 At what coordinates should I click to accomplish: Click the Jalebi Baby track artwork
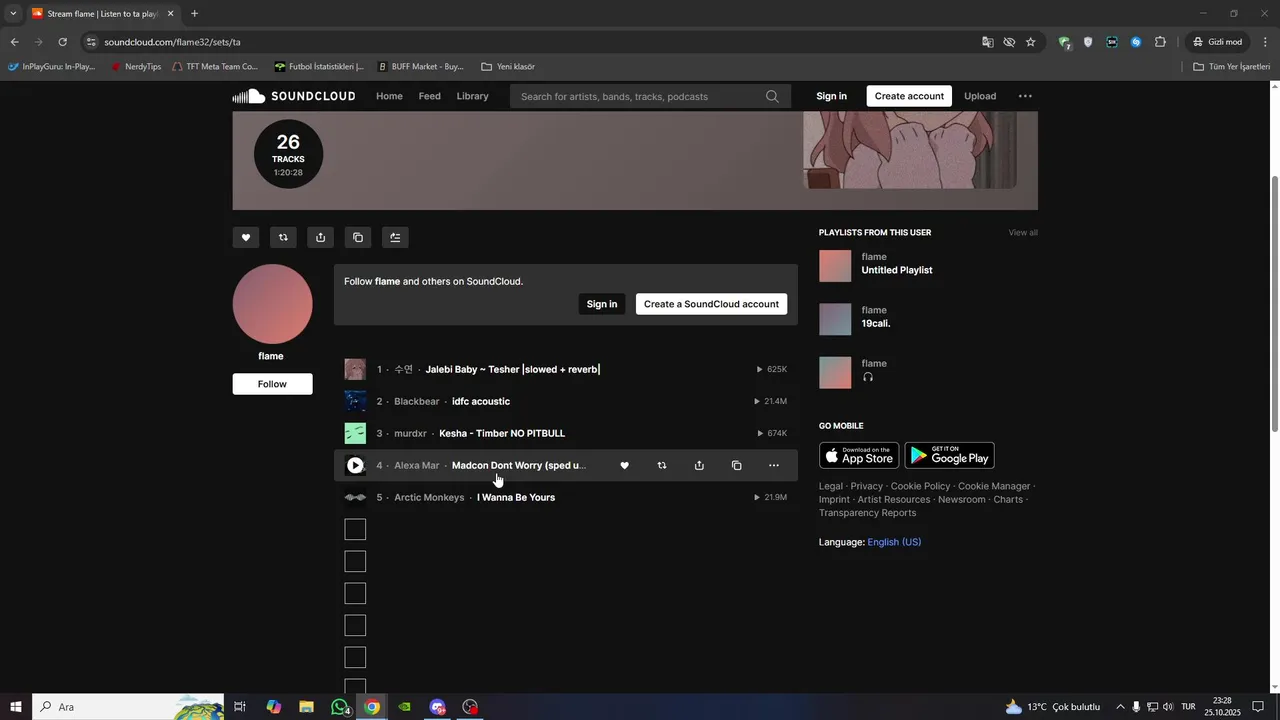(x=355, y=369)
